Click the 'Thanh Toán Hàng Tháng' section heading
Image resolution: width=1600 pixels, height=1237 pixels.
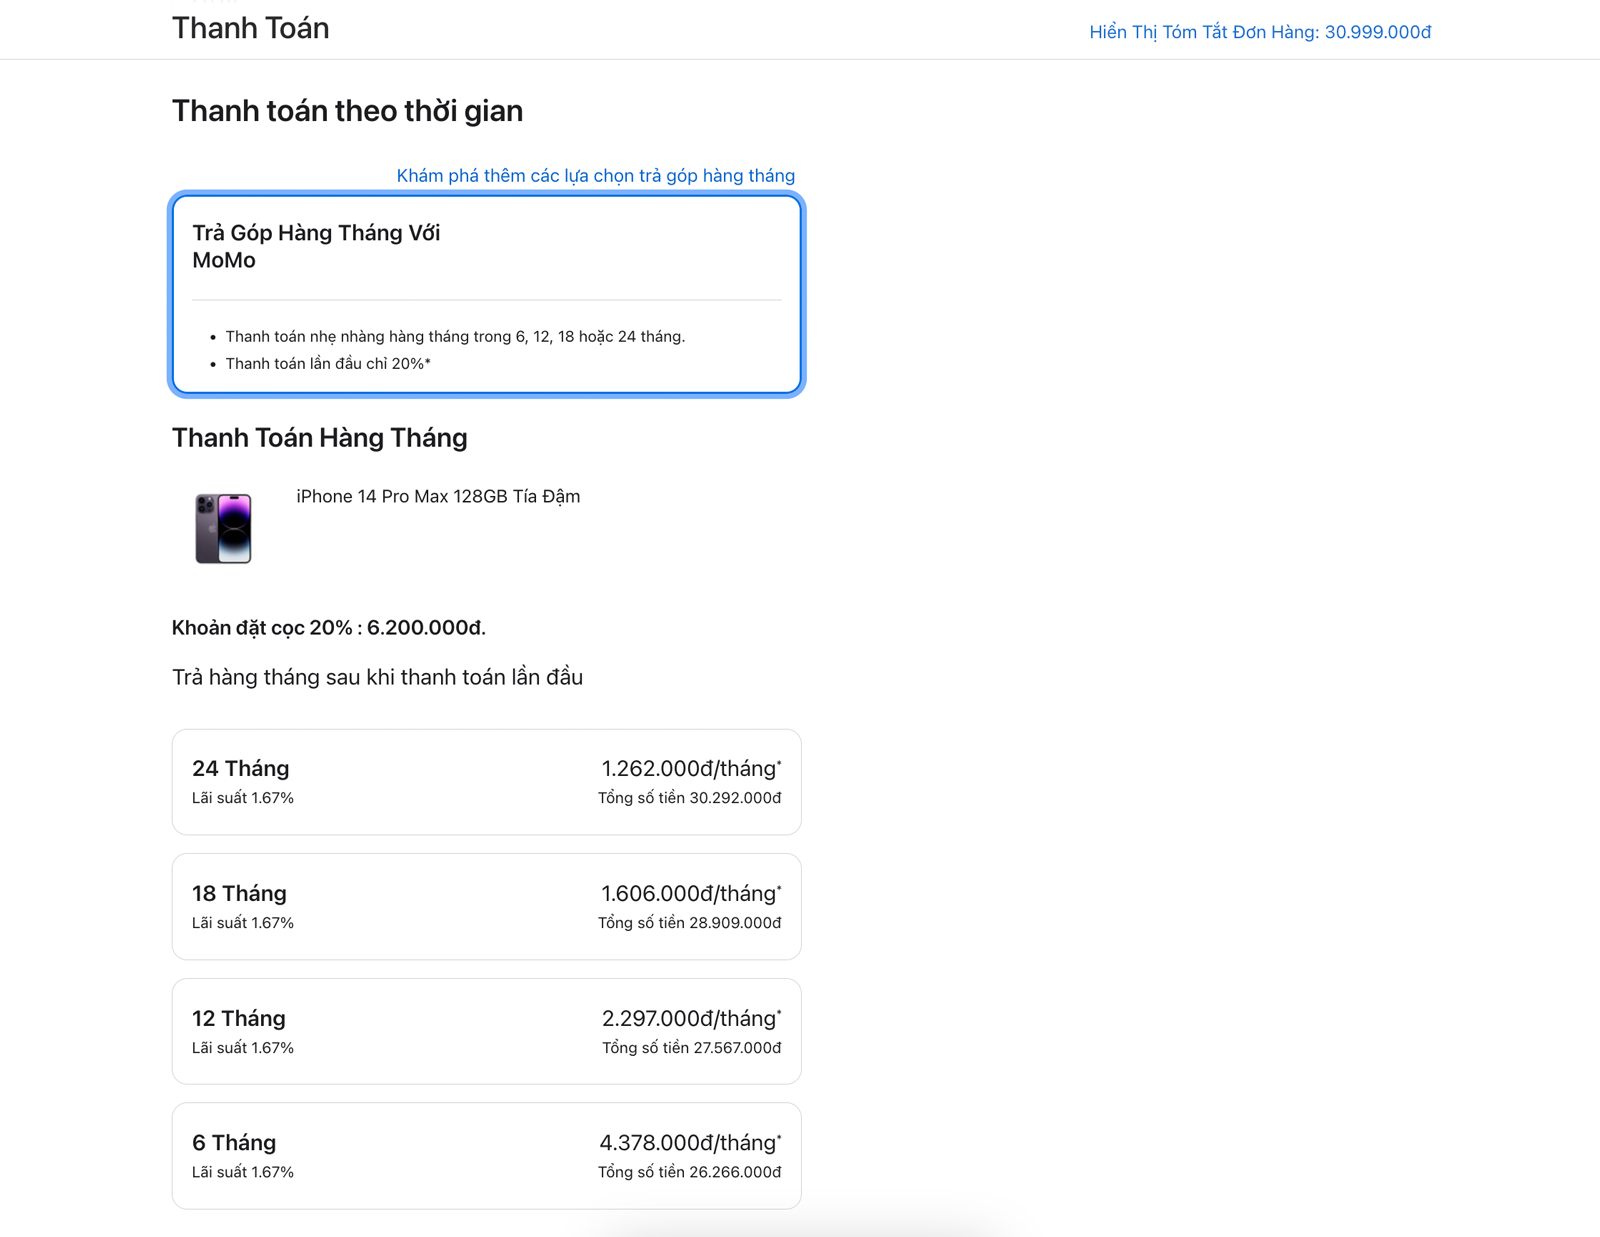coord(320,438)
